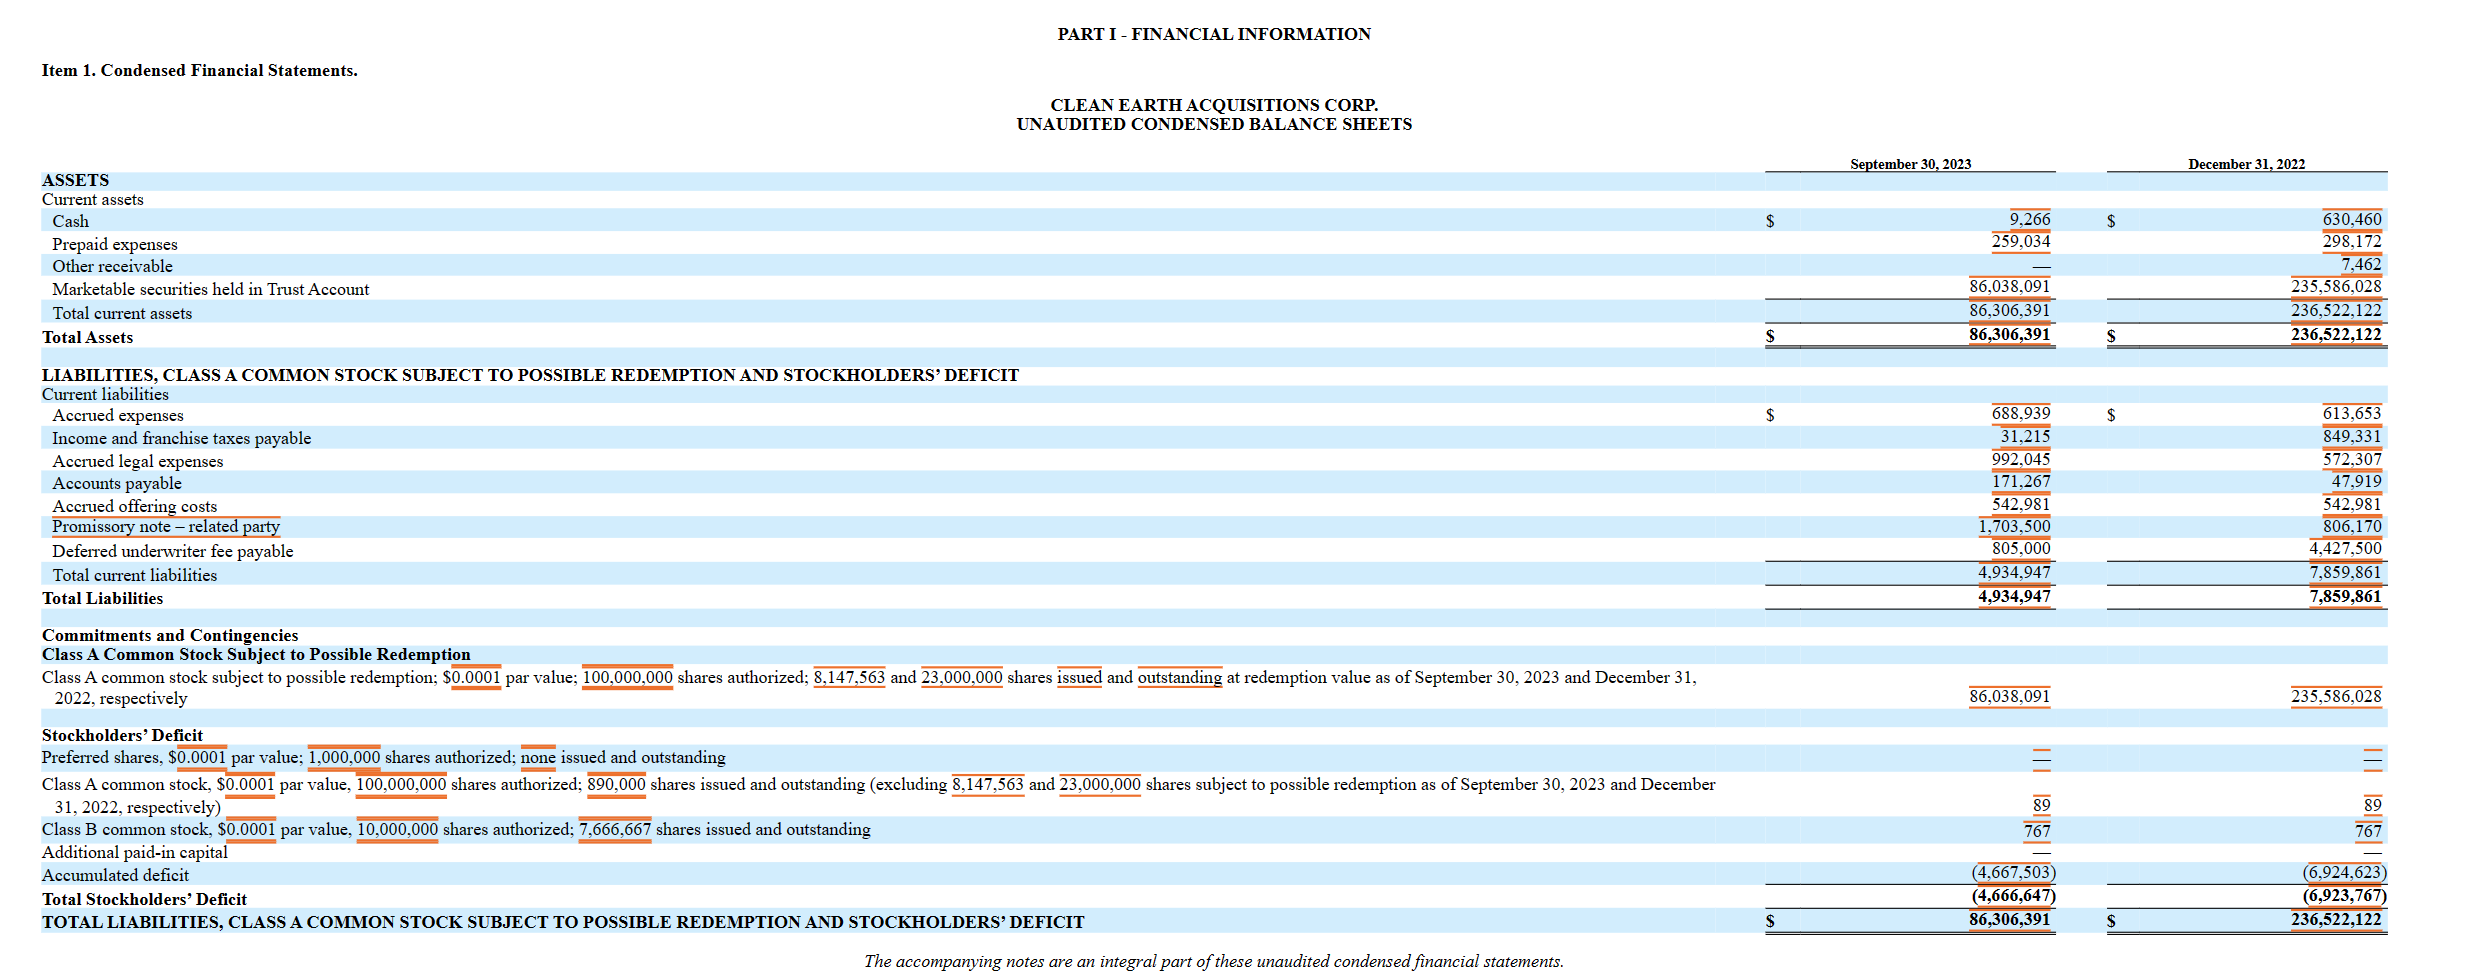Viewport: 2472px width, 978px height.
Task: Click the Accrued expenses value 613,653
Action: (x=2351, y=413)
